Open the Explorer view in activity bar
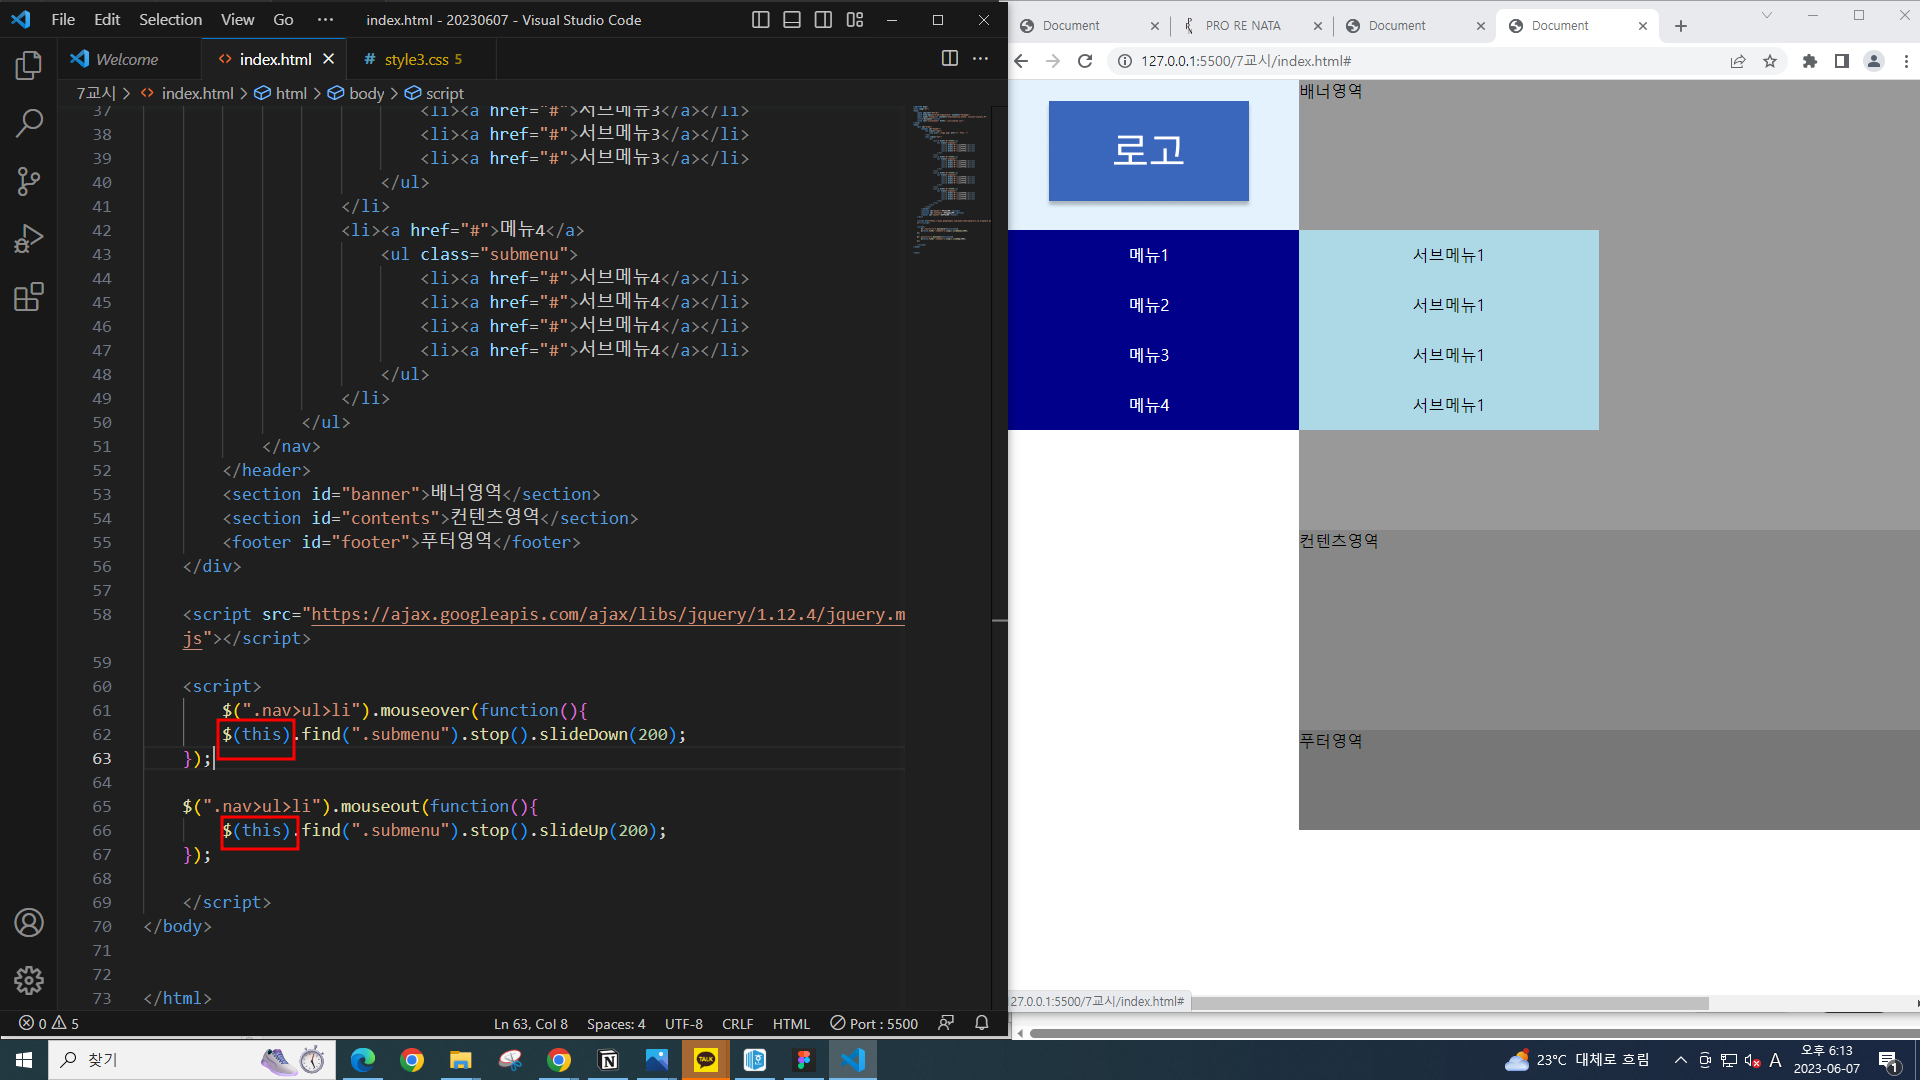The height and width of the screenshot is (1080, 1920). pos(29,66)
